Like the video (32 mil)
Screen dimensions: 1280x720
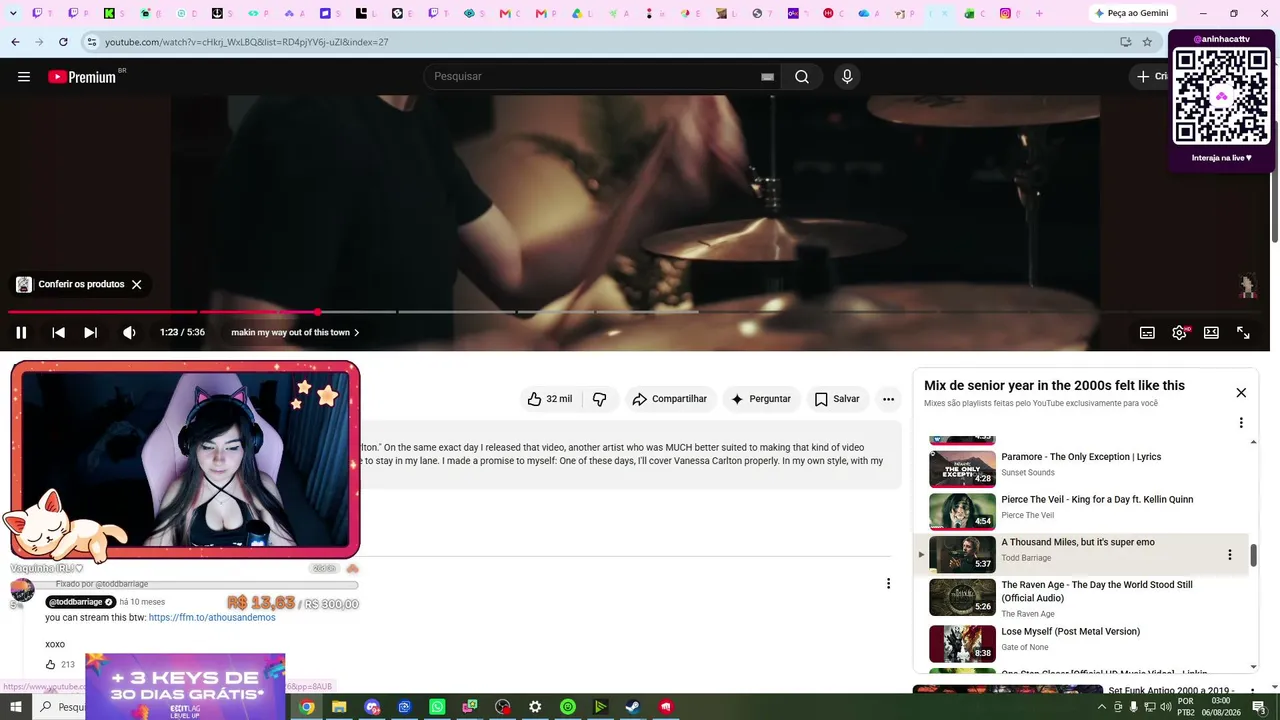[x=550, y=399]
